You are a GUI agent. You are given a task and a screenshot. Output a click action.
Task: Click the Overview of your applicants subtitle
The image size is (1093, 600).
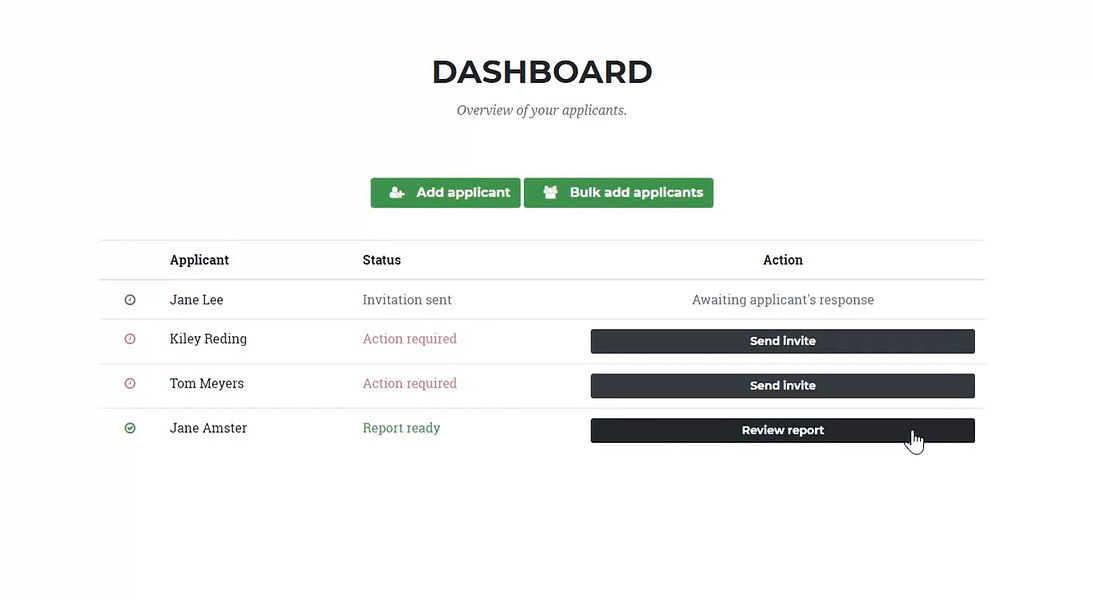(x=542, y=110)
